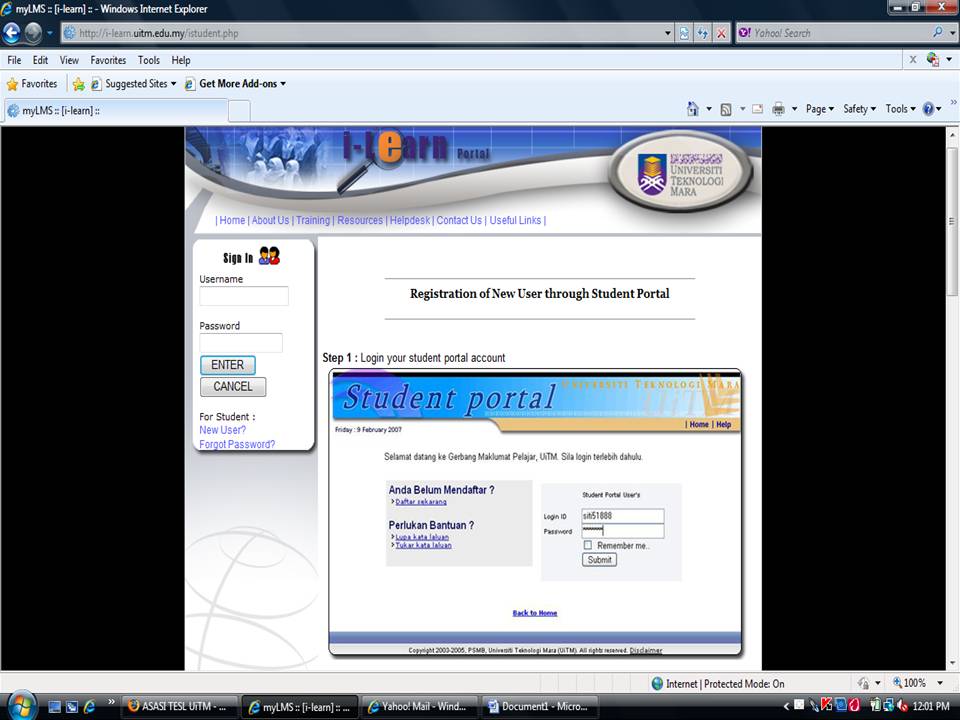Click the Print icon
This screenshot has height=720, width=960.
point(778,109)
